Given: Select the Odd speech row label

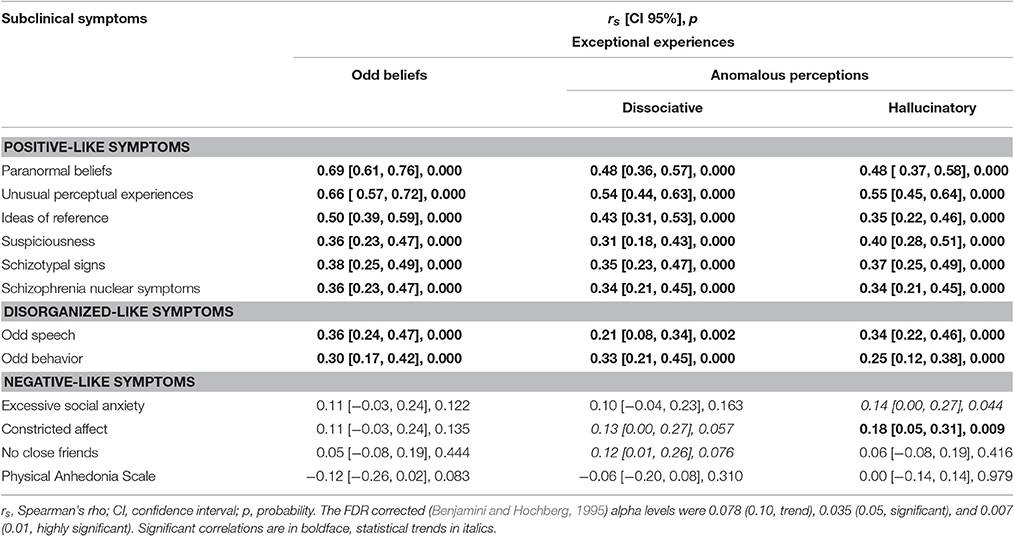Looking at the screenshot, I should tap(38, 335).
